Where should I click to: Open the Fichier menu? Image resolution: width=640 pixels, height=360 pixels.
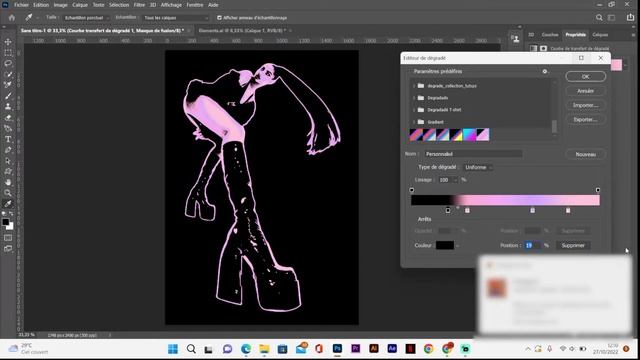[21, 5]
